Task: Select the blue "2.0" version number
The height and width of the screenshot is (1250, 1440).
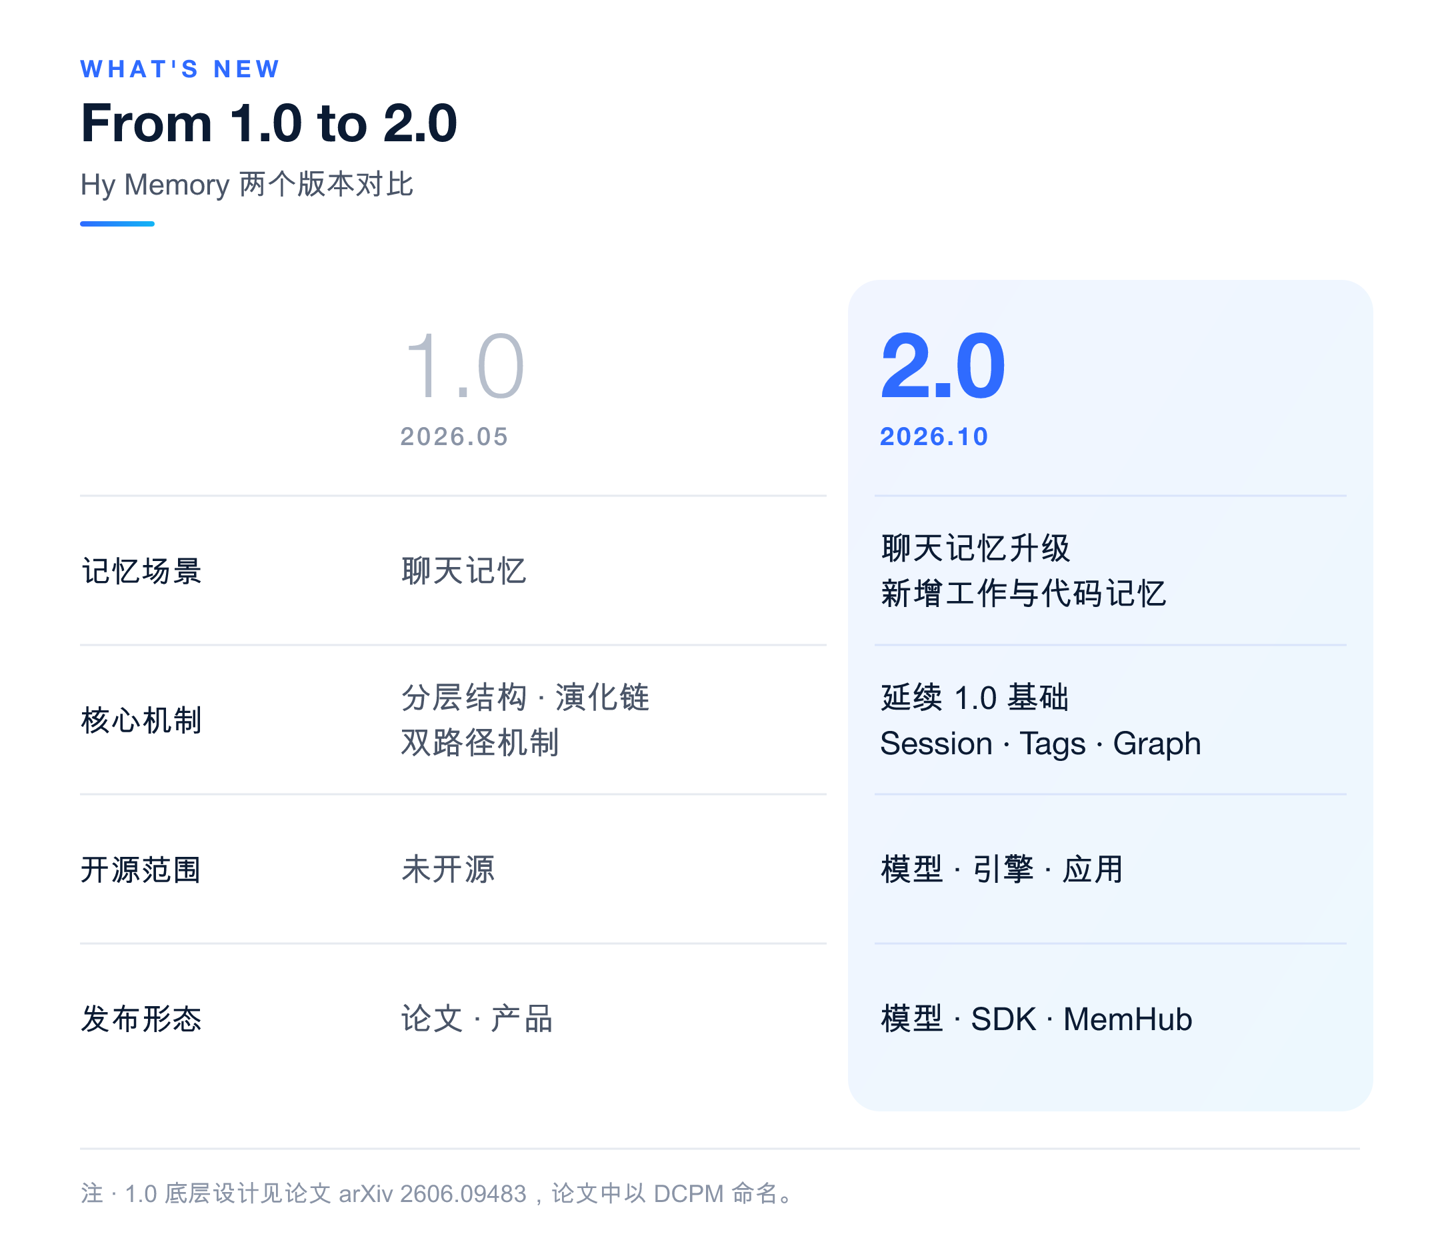Action: (x=942, y=366)
